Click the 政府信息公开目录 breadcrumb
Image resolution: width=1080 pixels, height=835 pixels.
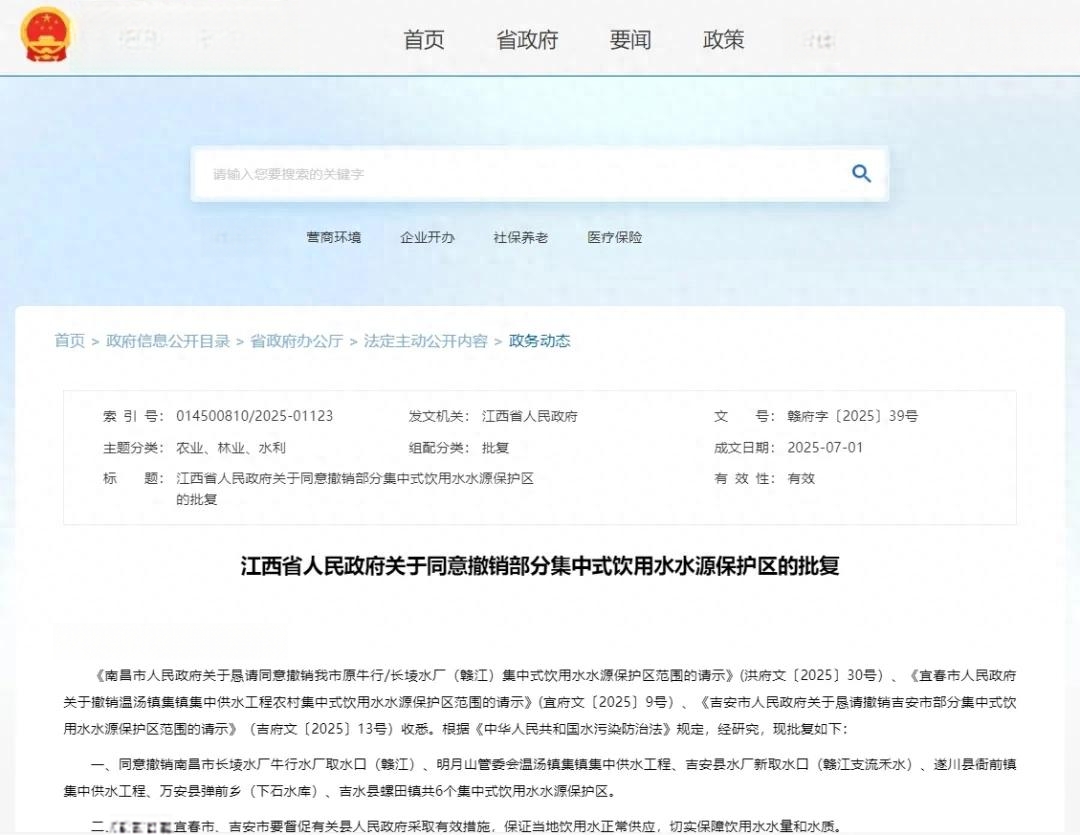[168, 341]
